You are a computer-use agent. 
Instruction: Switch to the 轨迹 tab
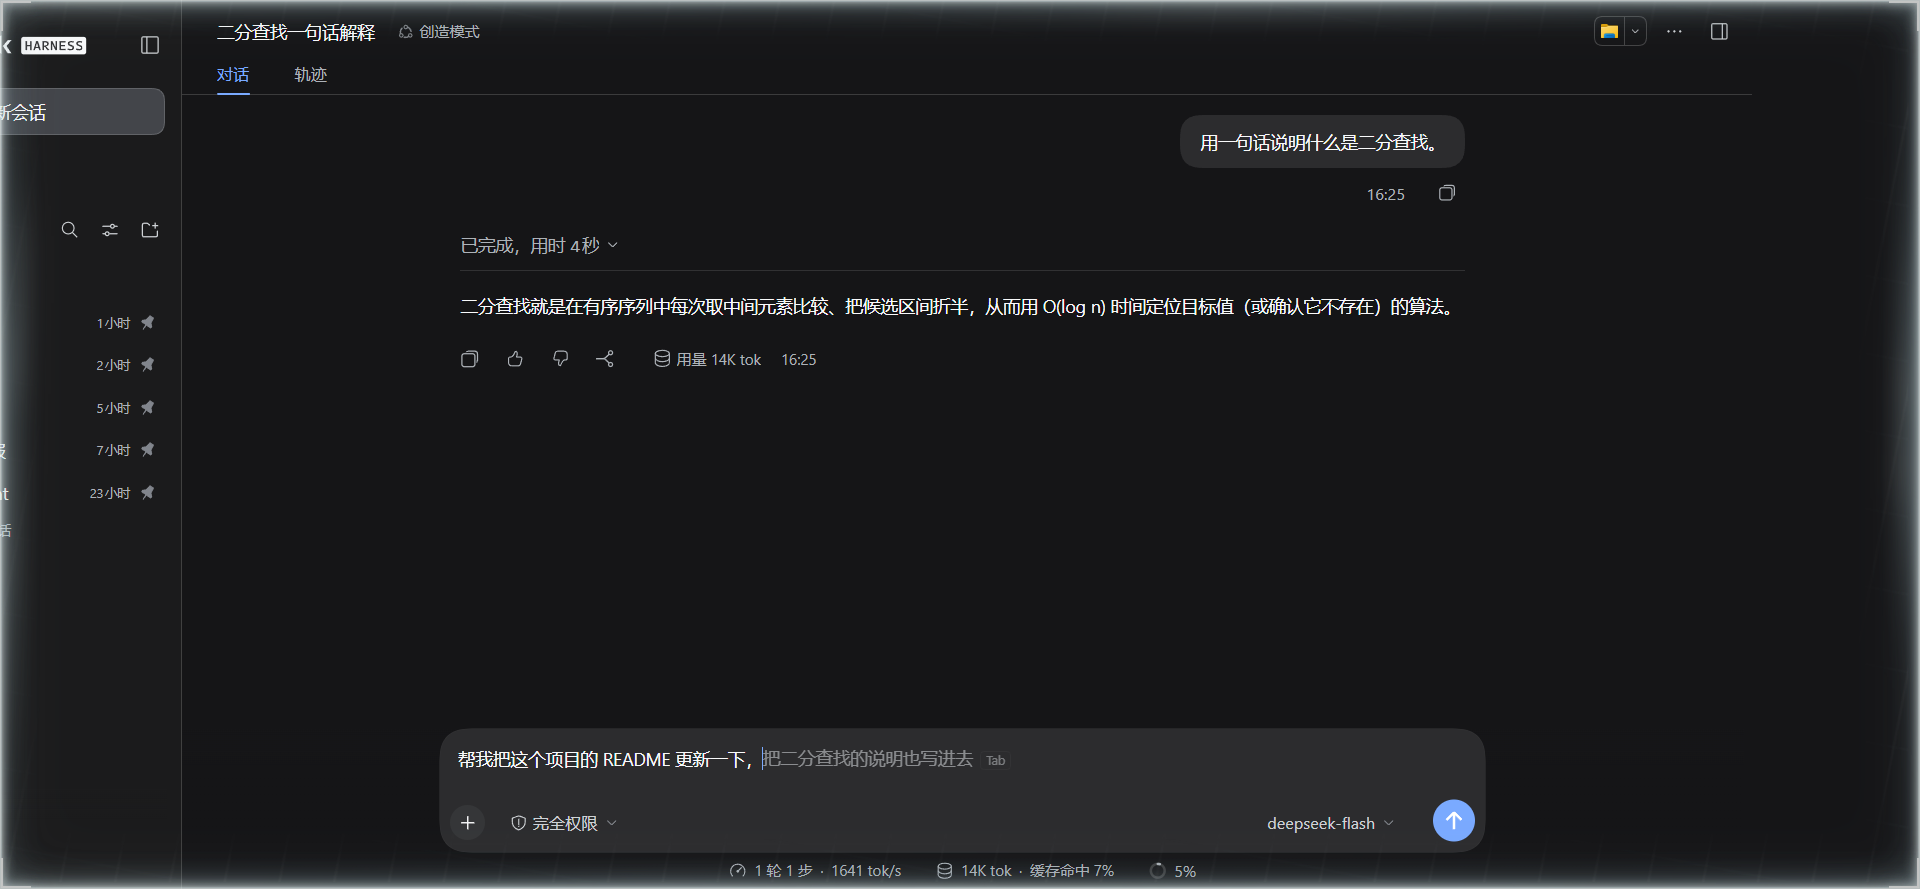[310, 75]
